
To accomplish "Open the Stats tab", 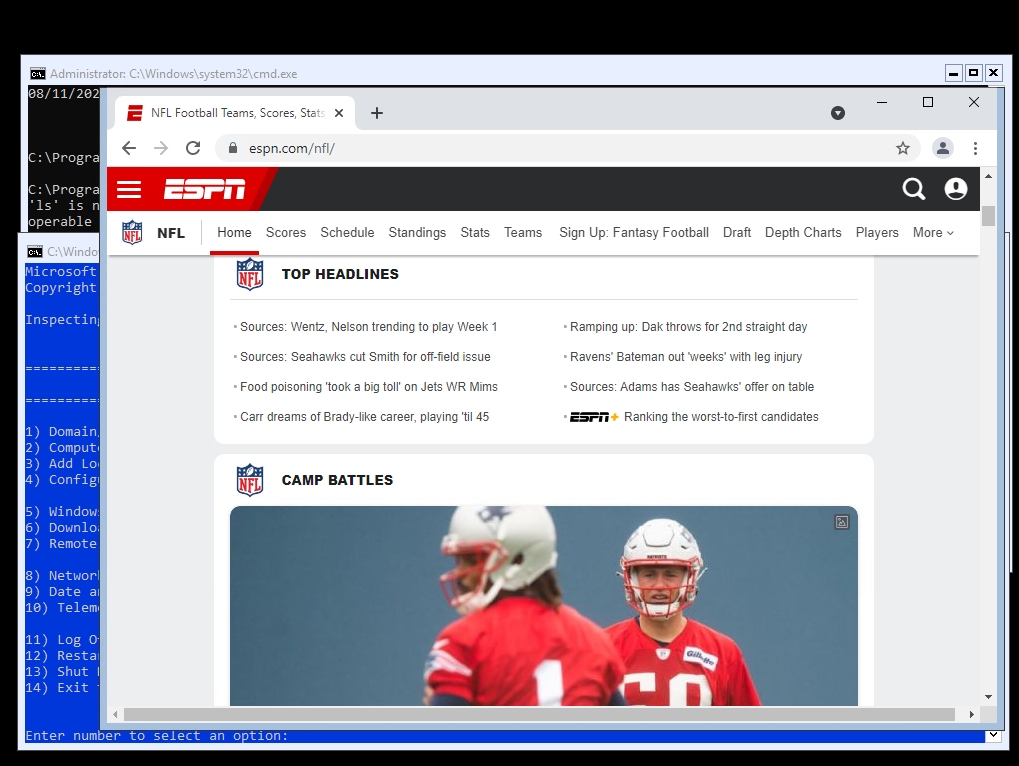I will pyautogui.click(x=475, y=233).
